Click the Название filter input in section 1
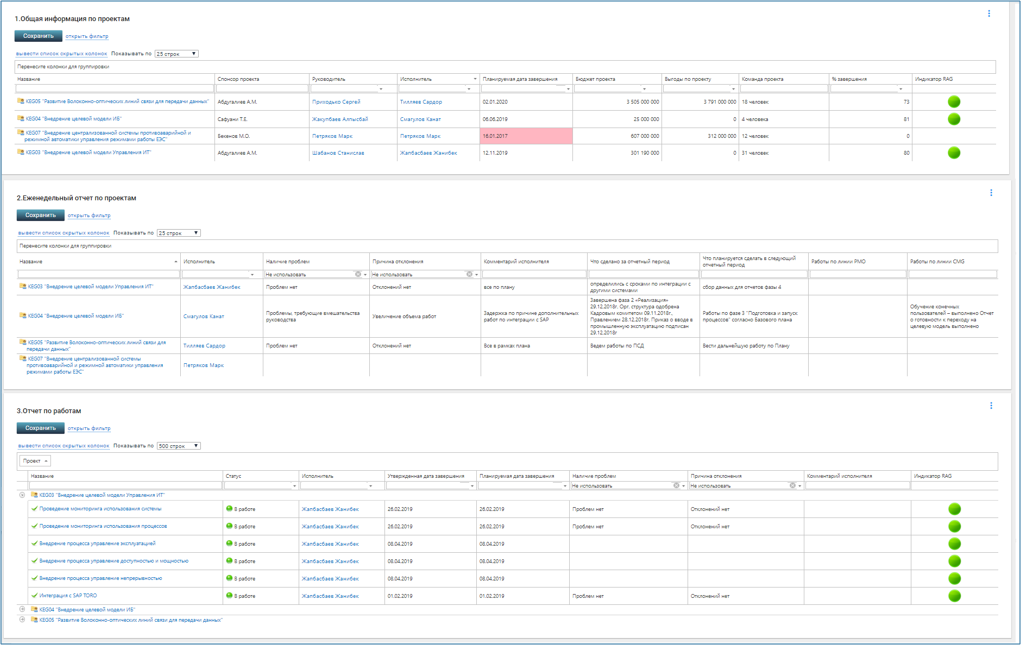Image resolution: width=1021 pixels, height=645 pixels. [x=115, y=89]
